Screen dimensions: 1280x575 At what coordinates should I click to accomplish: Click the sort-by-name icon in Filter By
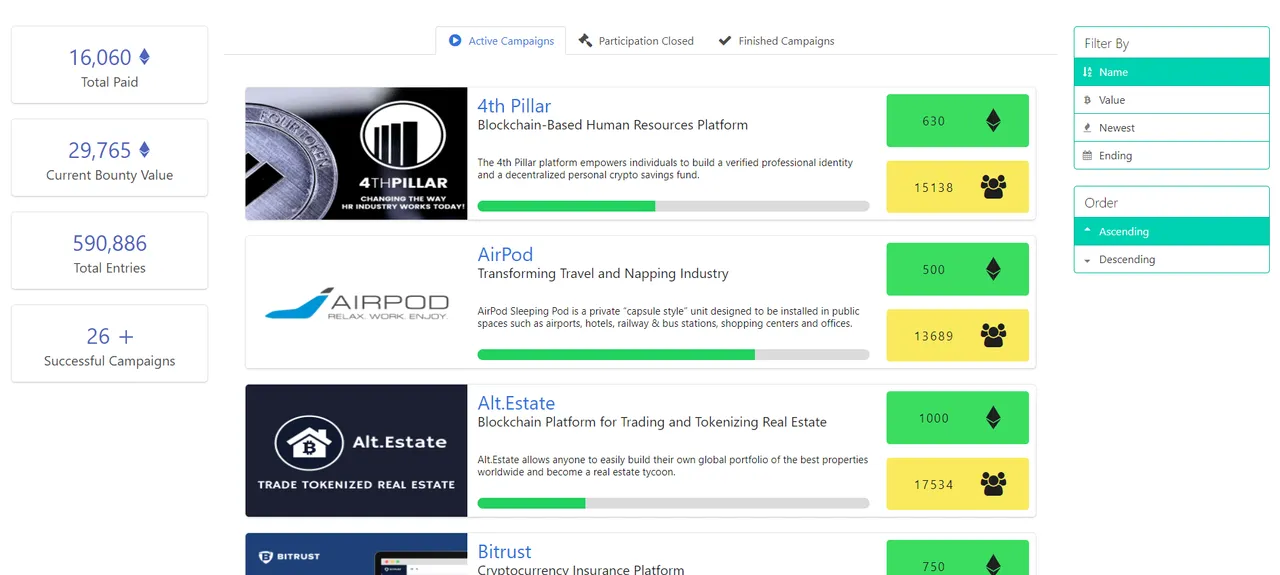pyautogui.click(x=1088, y=72)
